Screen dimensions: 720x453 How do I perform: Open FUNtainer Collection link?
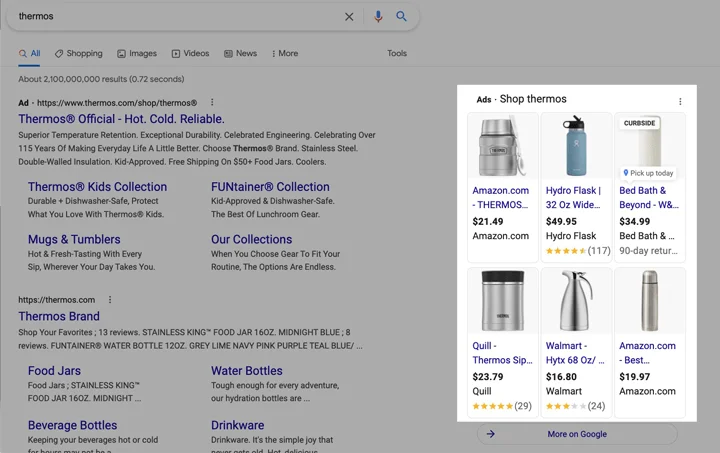(270, 187)
